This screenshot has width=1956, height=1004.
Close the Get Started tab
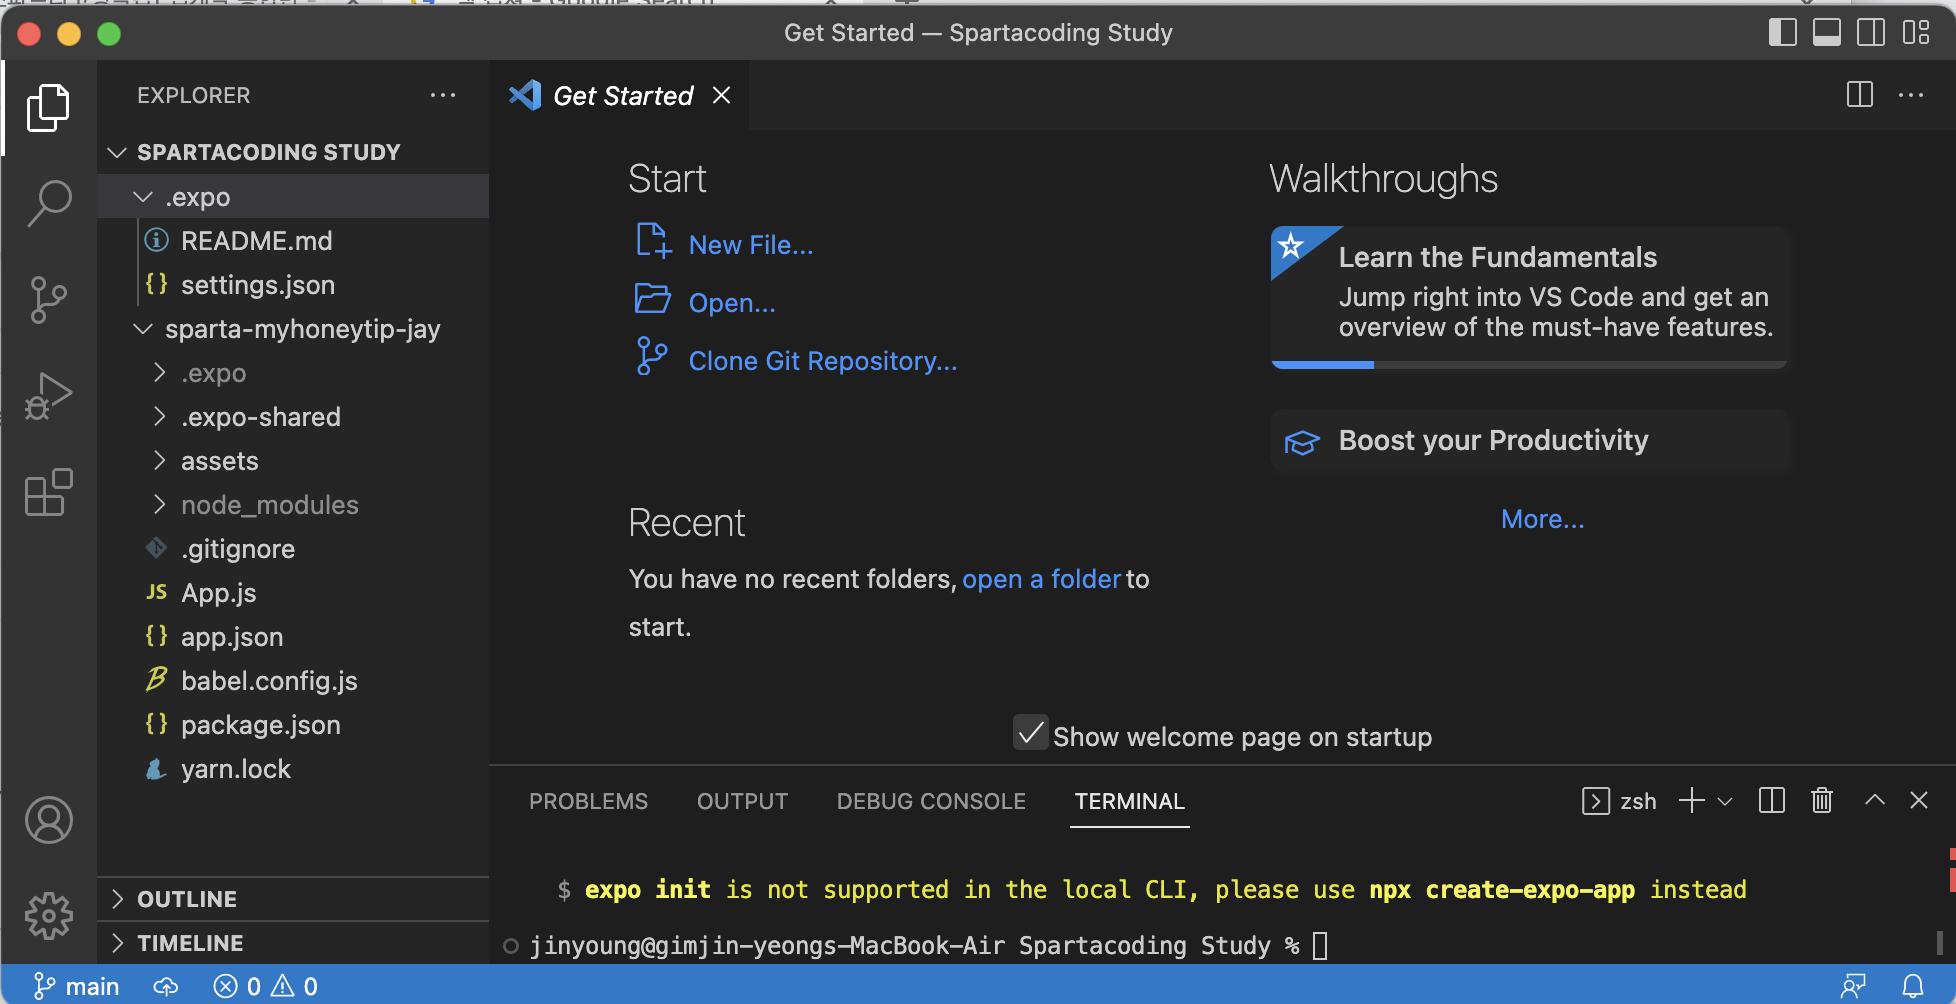click(x=721, y=95)
